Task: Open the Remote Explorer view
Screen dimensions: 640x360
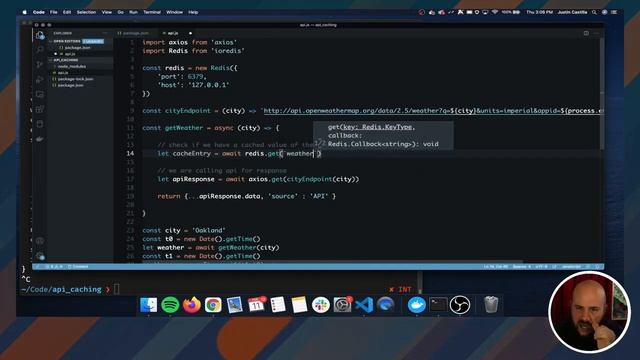Action: (x=40, y=94)
